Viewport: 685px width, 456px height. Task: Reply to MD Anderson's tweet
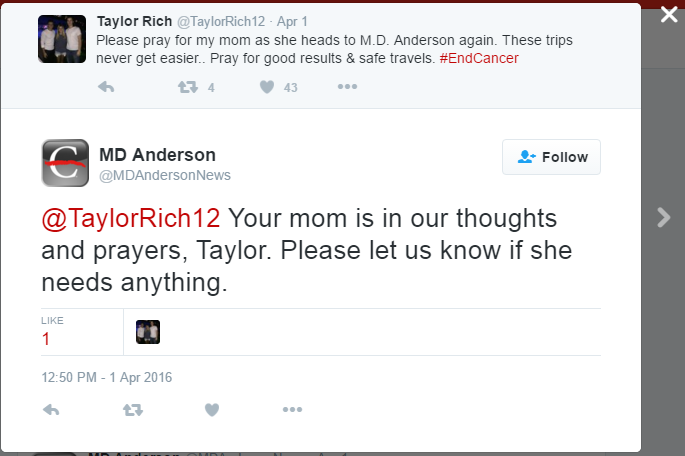point(52,409)
